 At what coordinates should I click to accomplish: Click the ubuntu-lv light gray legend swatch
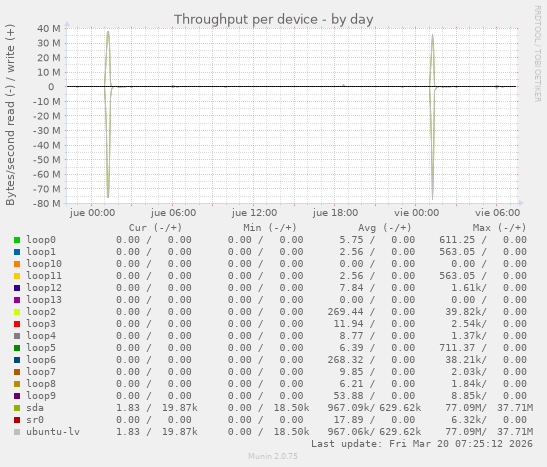pos(17,432)
